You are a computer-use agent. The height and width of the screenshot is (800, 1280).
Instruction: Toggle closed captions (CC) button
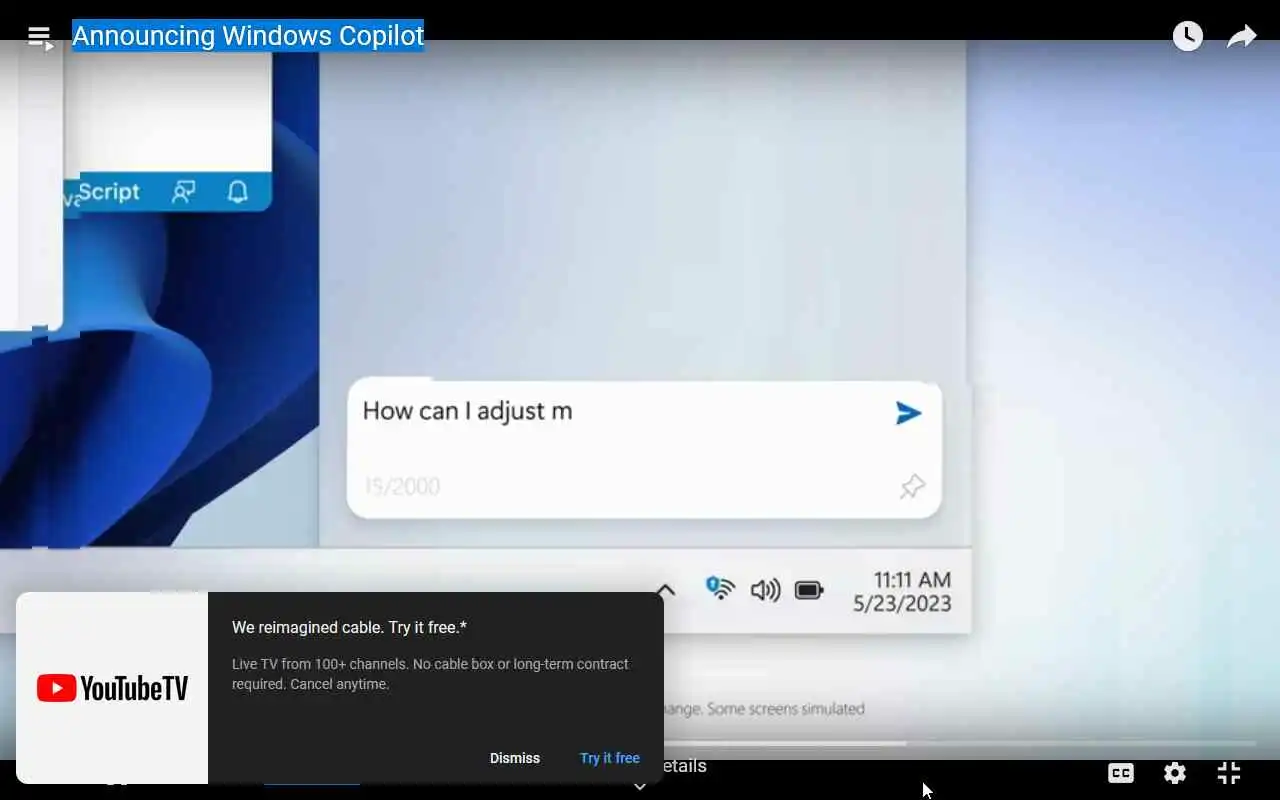1121,773
